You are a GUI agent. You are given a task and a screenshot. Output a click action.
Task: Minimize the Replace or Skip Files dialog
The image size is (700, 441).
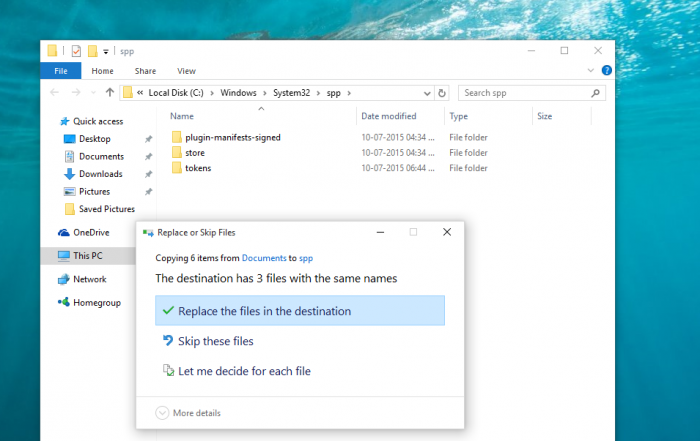[x=380, y=232]
